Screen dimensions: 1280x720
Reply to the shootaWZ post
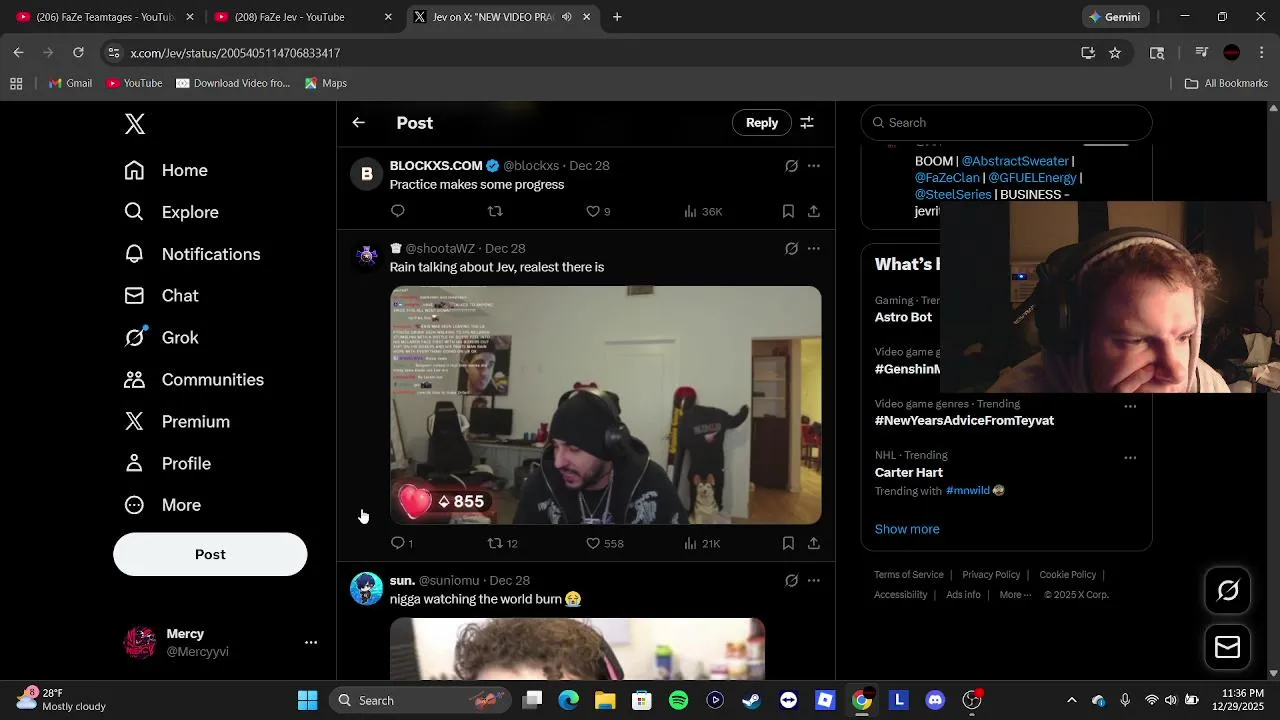(x=401, y=543)
